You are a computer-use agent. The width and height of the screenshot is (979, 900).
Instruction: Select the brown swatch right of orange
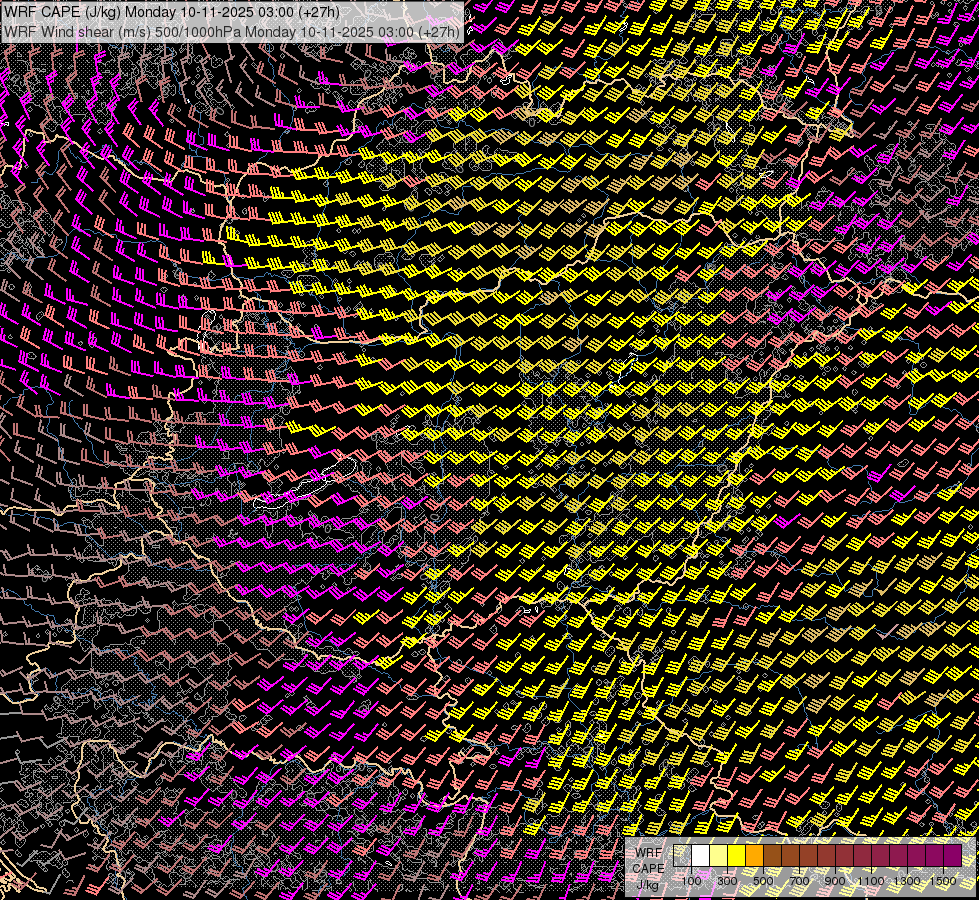click(773, 855)
